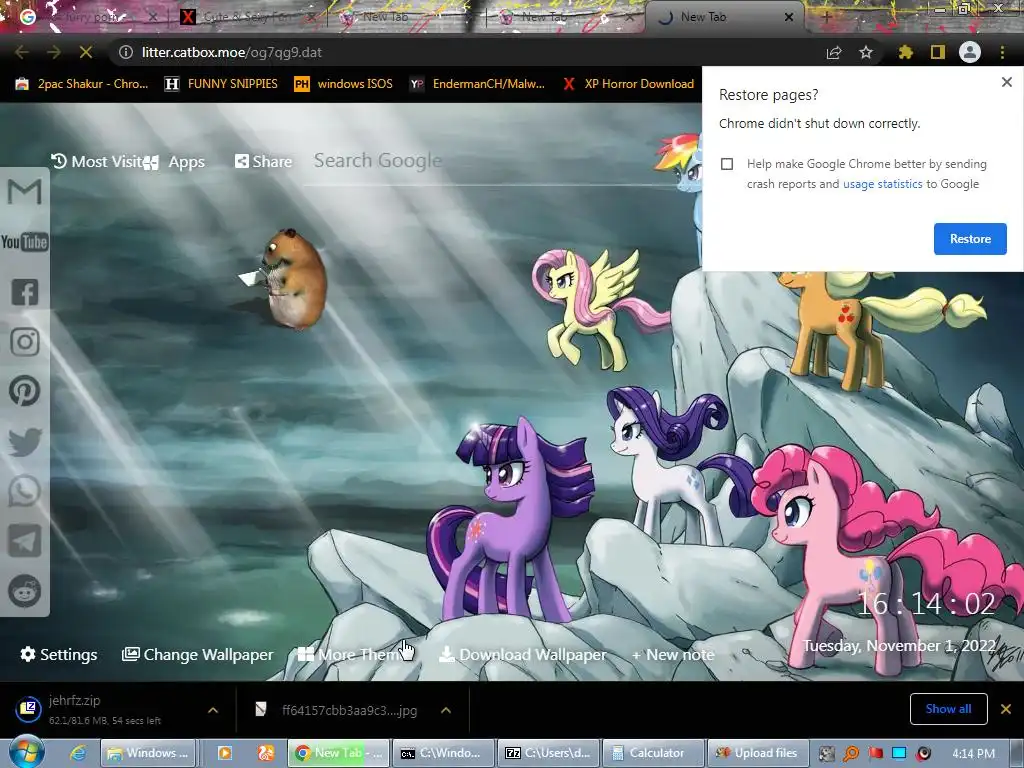Open media player taskbar icon
Image resolution: width=1024 pixels, height=768 pixels.
pos(224,753)
